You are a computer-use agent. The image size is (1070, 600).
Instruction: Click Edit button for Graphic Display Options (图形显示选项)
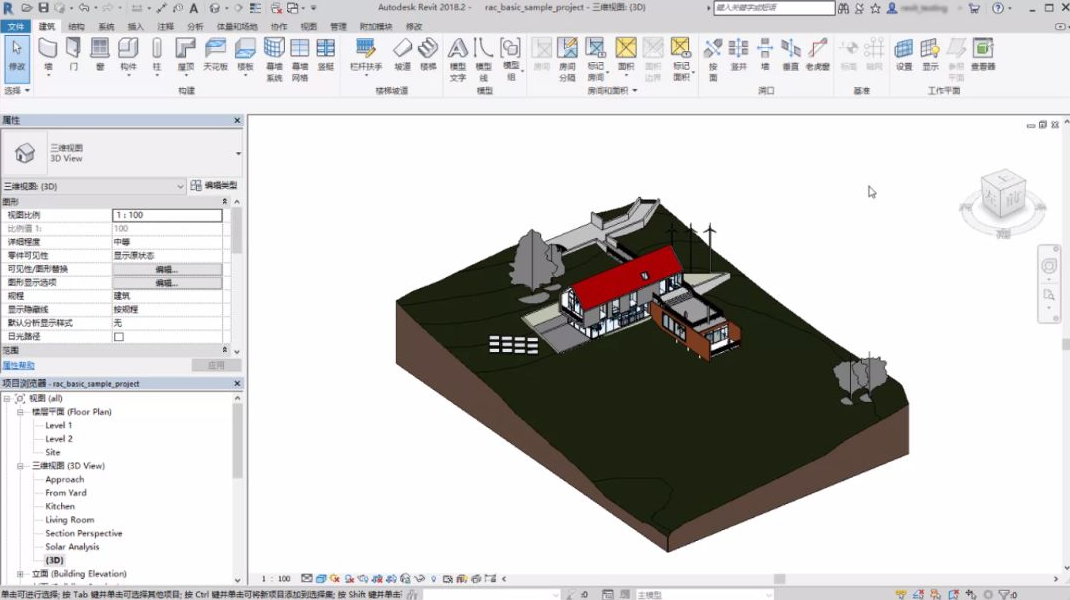pos(166,283)
